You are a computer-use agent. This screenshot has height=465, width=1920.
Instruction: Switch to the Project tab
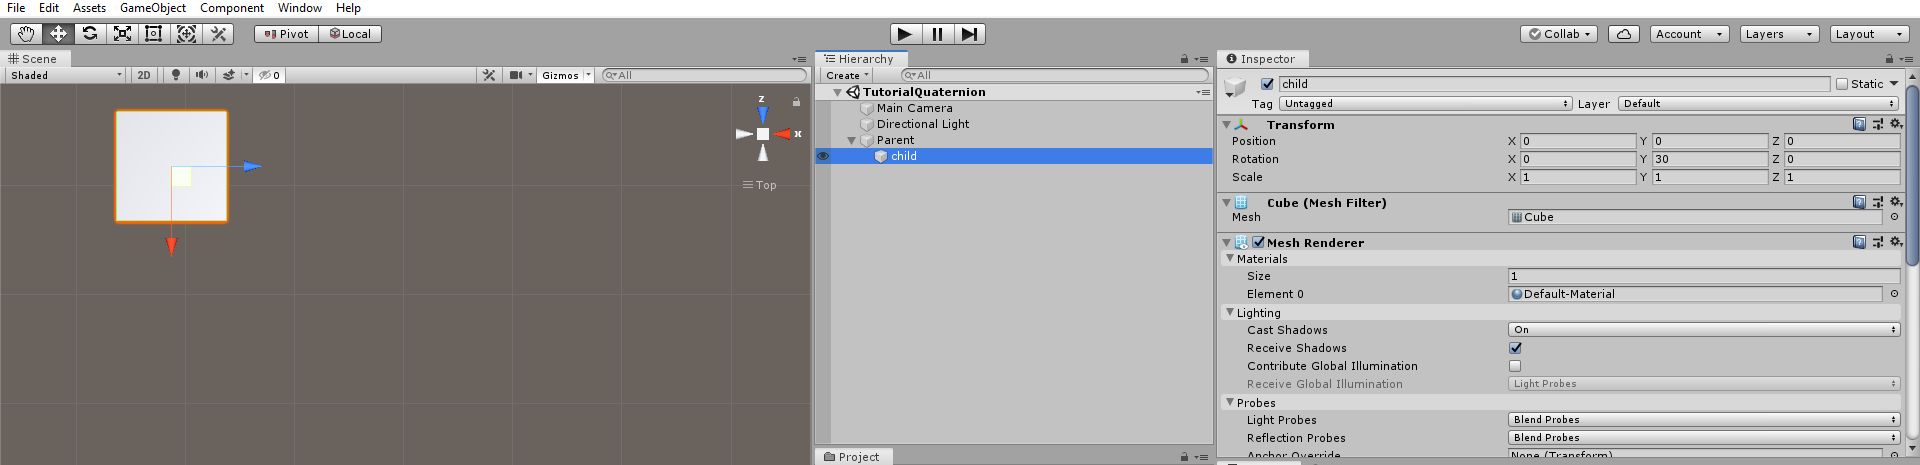(x=852, y=457)
